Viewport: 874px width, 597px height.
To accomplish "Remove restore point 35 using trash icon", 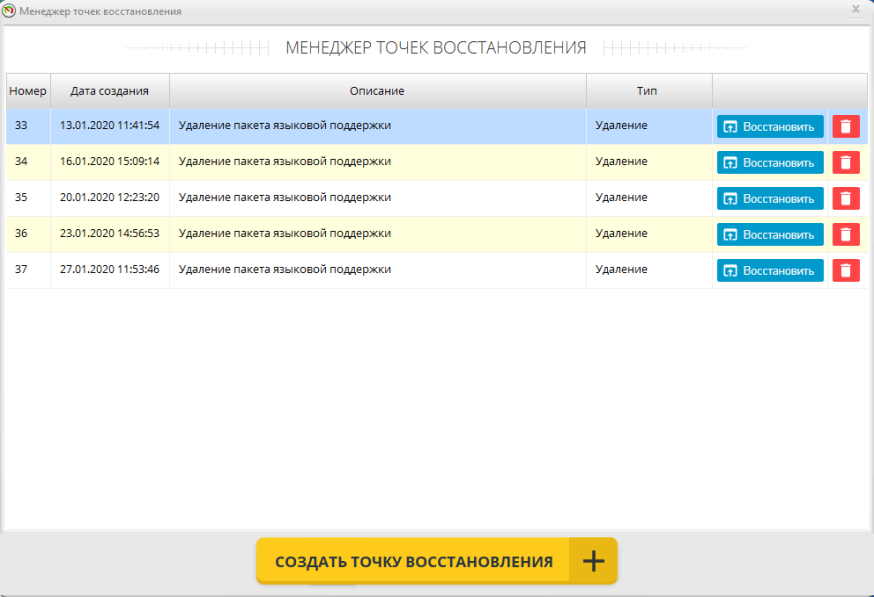I will [845, 199].
